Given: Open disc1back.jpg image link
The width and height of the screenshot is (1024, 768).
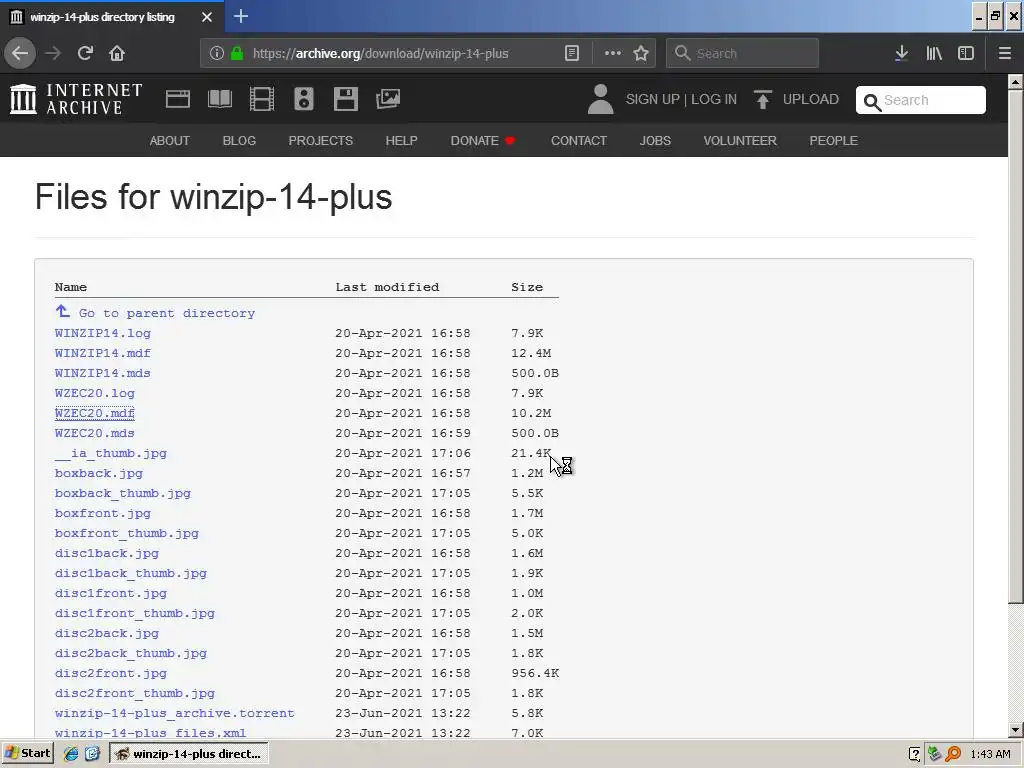Looking at the screenshot, I should coord(106,553).
